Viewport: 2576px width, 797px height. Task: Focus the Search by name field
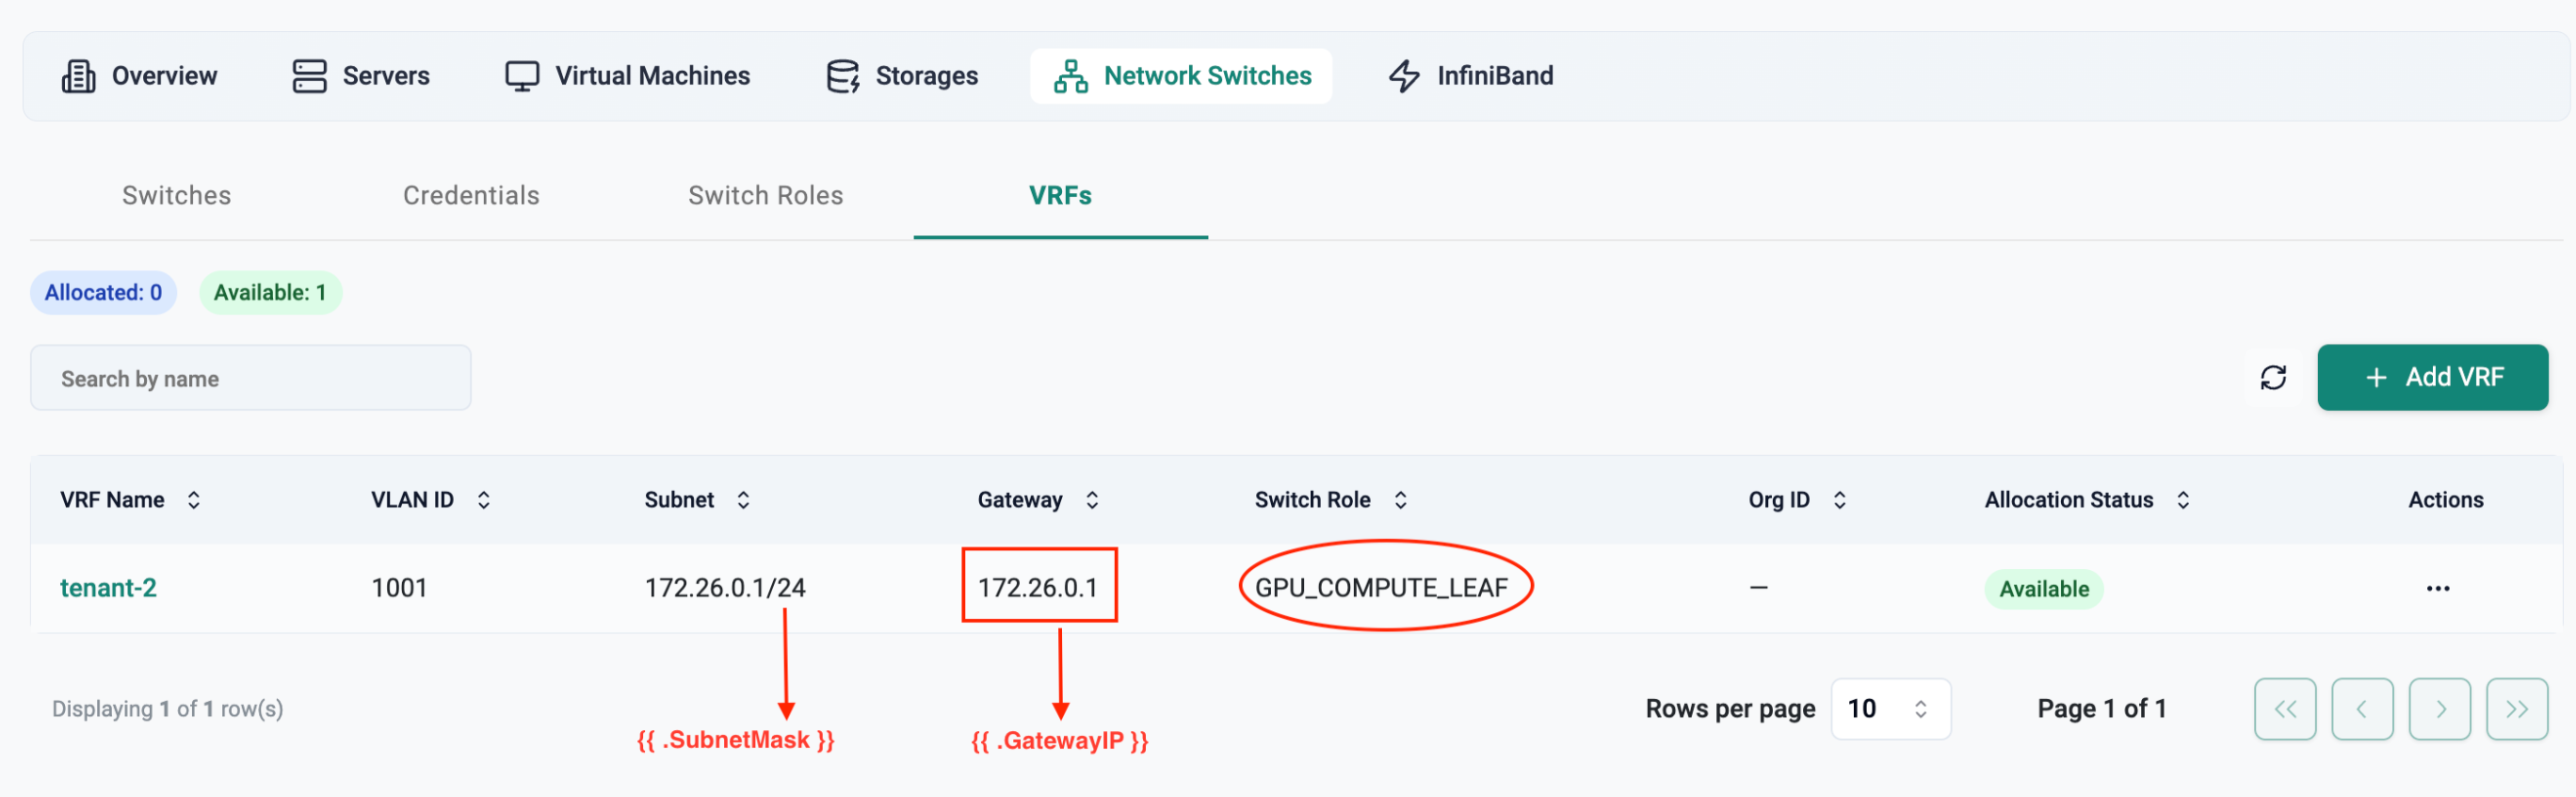click(251, 378)
